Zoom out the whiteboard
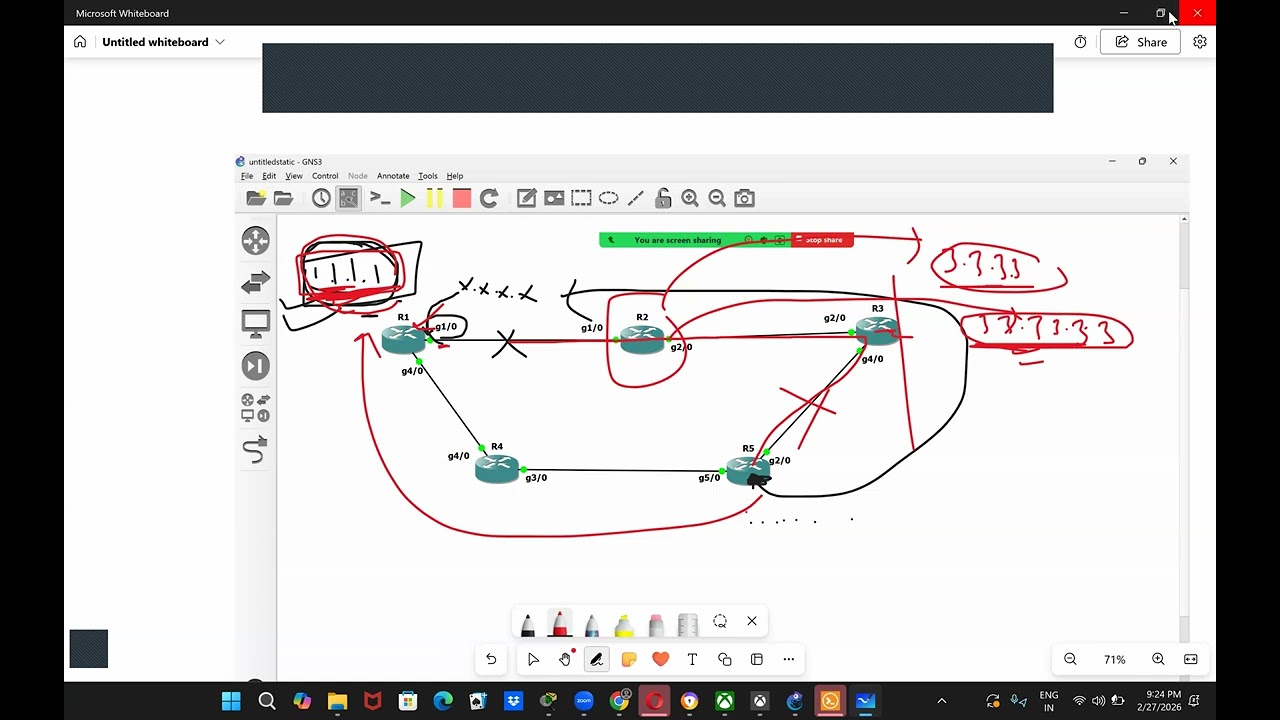This screenshot has width=1280, height=720. click(1070, 659)
